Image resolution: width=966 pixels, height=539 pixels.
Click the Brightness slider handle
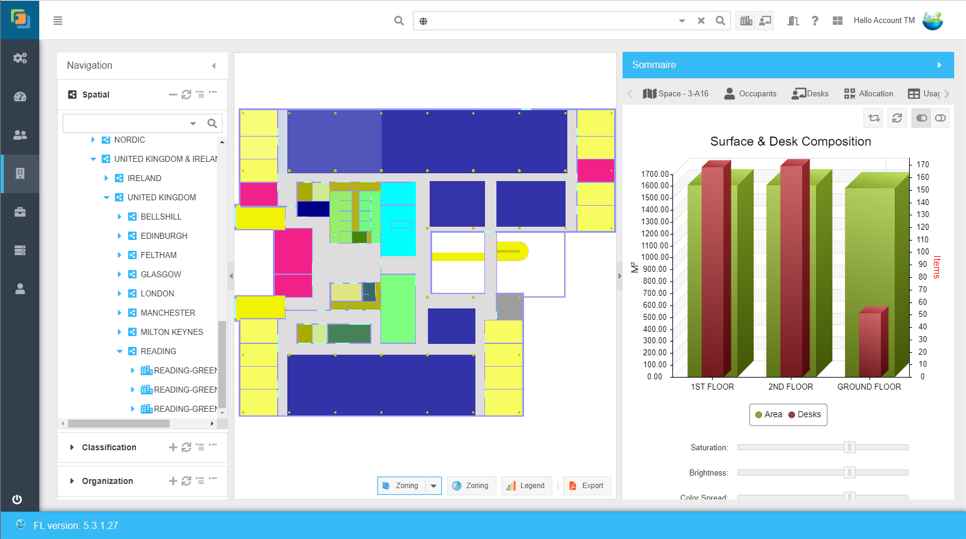click(849, 472)
